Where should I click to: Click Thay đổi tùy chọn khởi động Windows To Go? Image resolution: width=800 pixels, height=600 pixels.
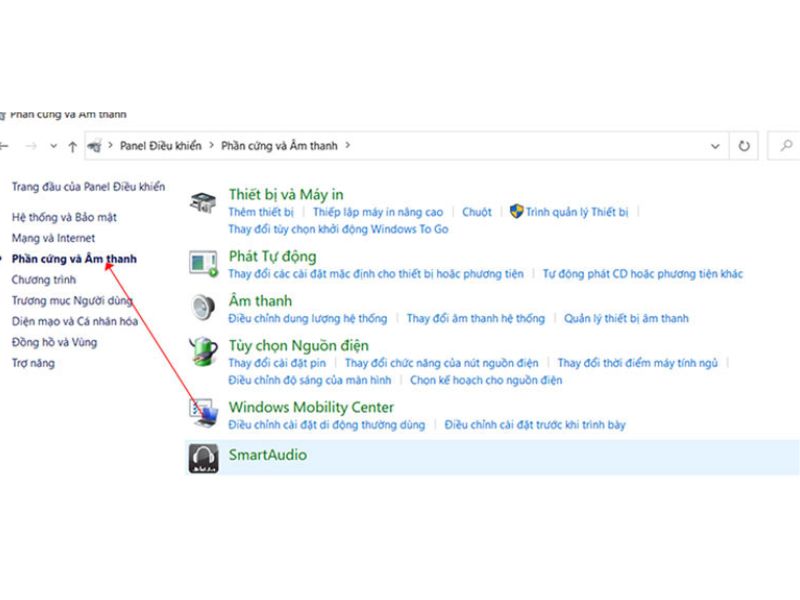point(338,229)
